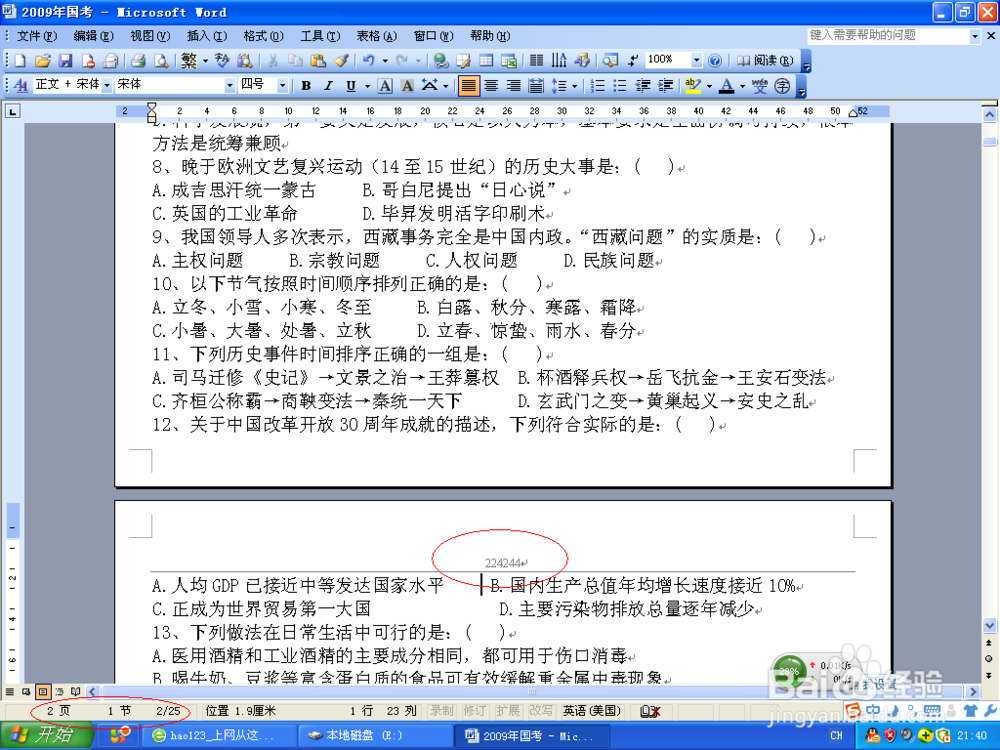The width and height of the screenshot is (1000, 750).
Task: Increase paragraph indent
Action: pos(665,85)
